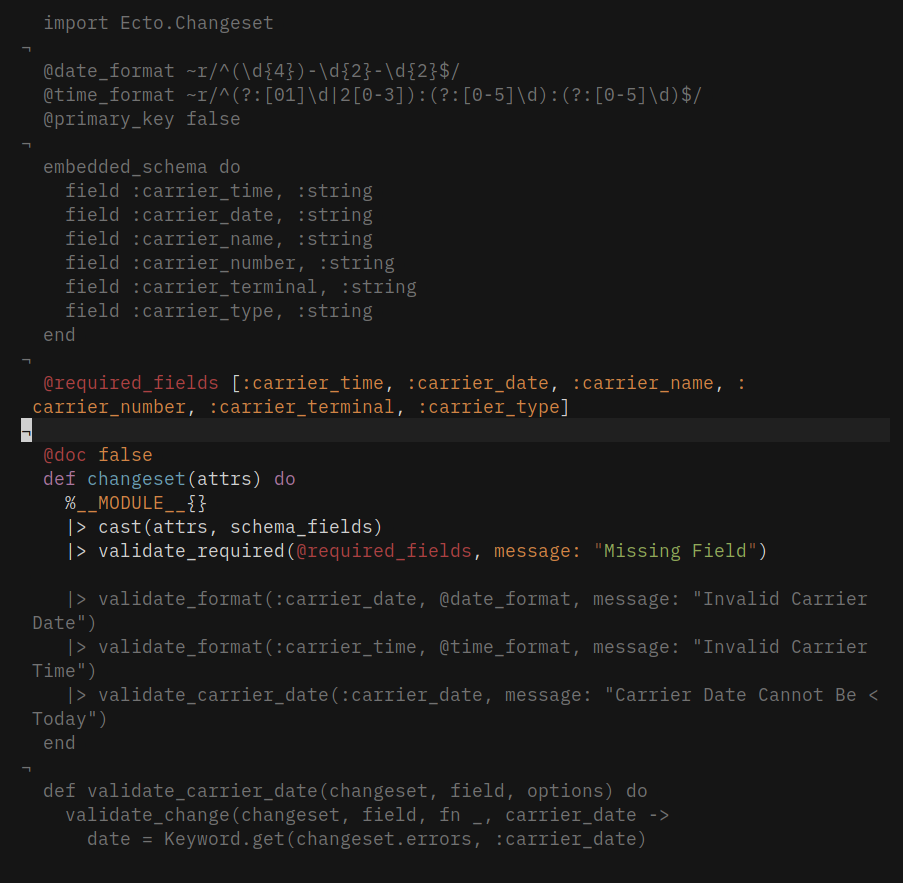
Task: Click the field :carrier_terminal declaration
Action: click(x=240, y=287)
